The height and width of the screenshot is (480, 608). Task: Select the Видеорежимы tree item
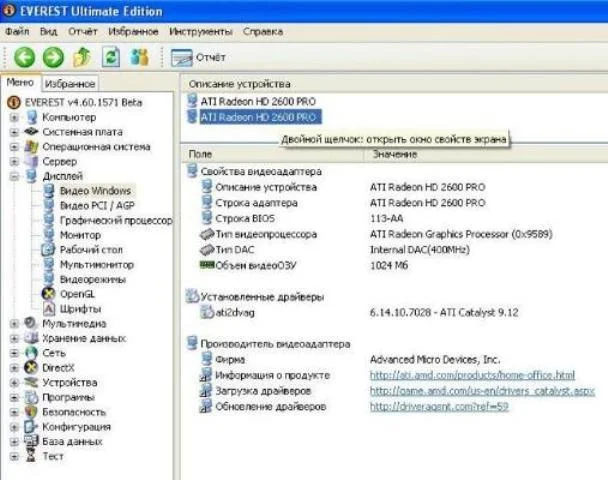point(93,279)
